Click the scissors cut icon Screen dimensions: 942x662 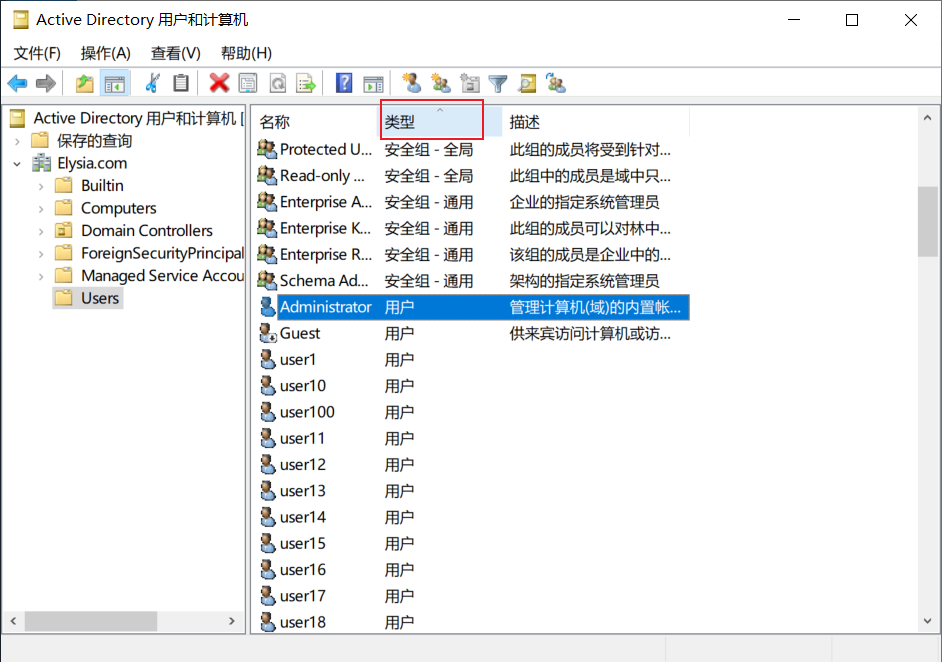point(153,83)
